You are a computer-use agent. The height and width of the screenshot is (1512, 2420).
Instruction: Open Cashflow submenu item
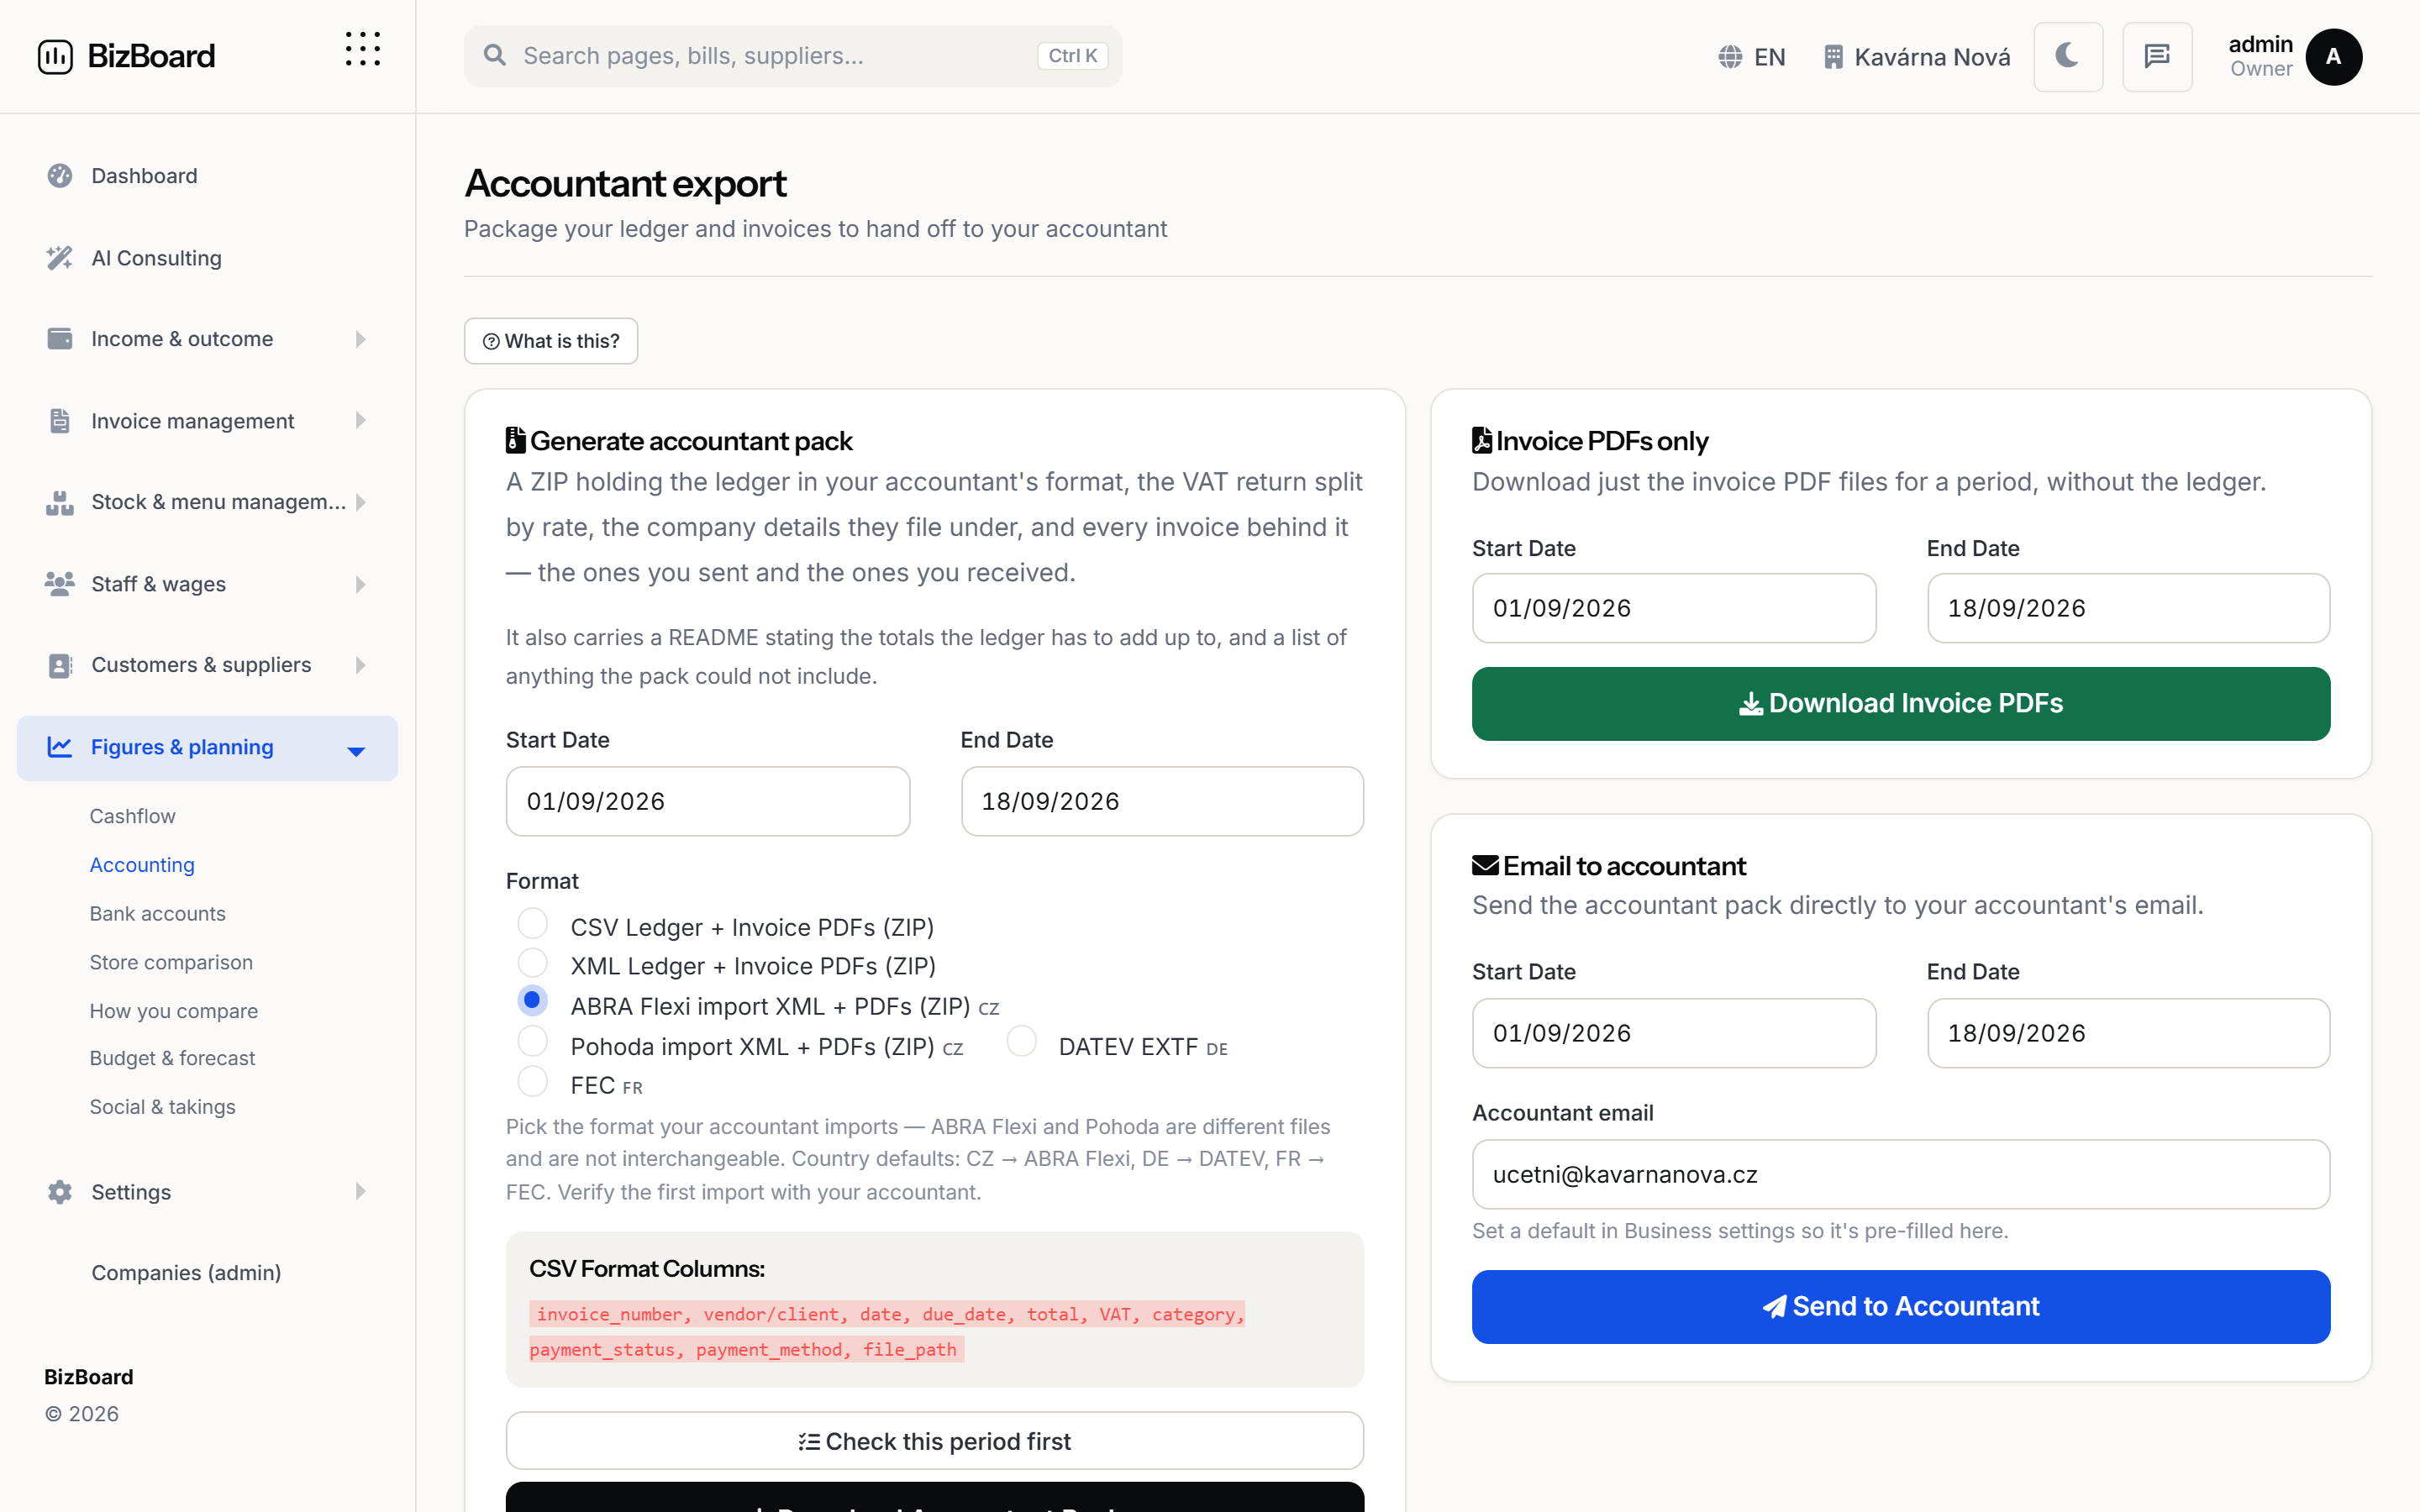tap(132, 816)
